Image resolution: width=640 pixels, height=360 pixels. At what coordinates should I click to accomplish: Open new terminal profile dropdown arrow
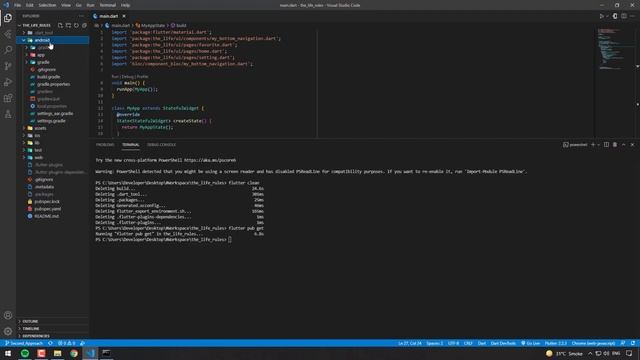[599, 144]
